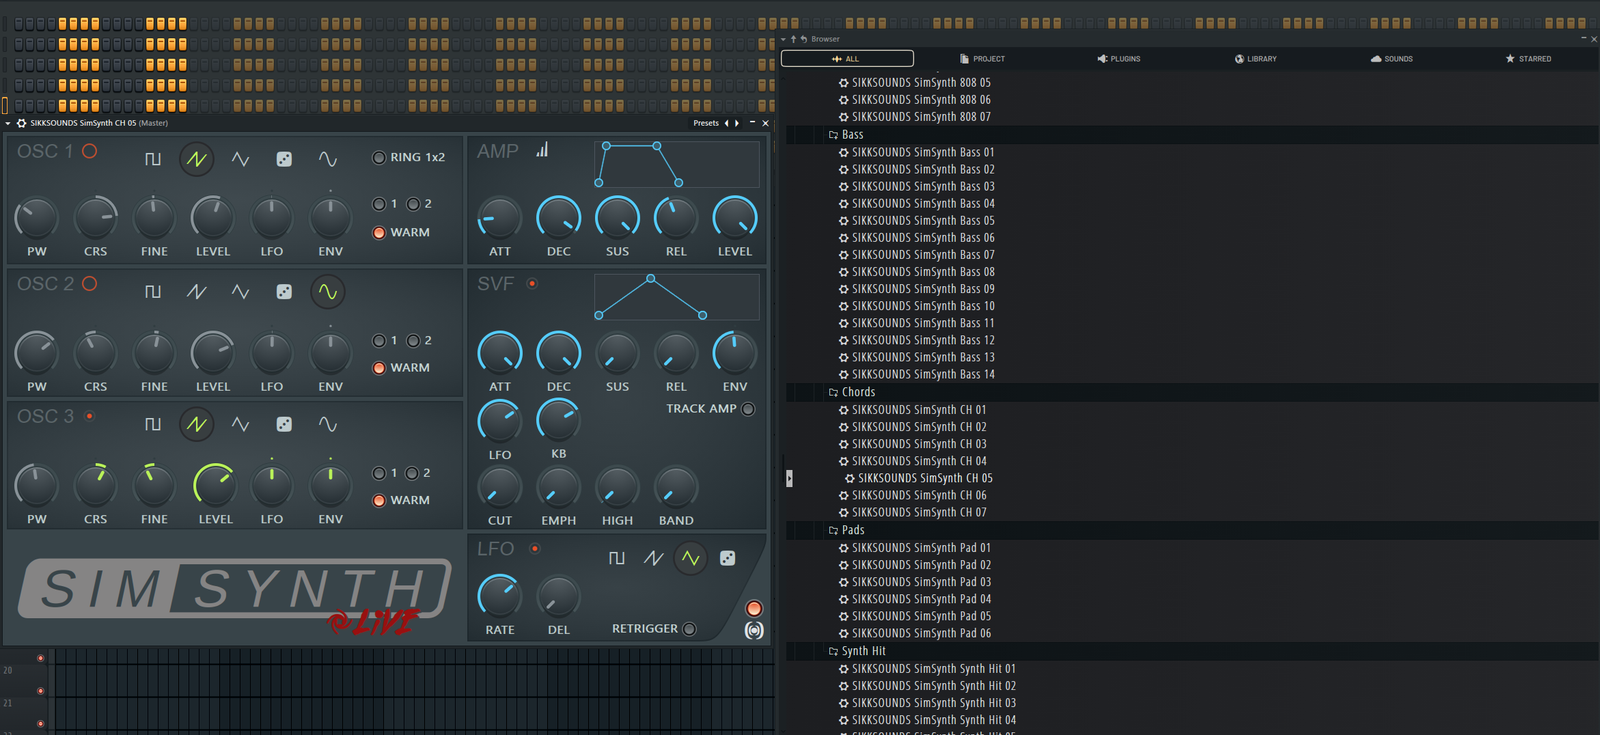The width and height of the screenshot is (1600, 735).
Task: Select the sawtooth shape in LFO section
Action: 653,558
